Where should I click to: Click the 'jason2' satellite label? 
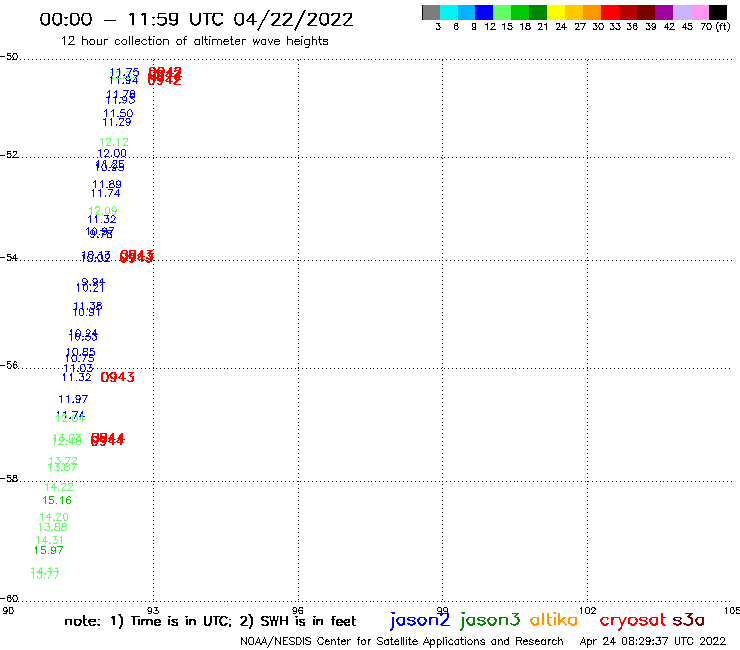[420, 620]
